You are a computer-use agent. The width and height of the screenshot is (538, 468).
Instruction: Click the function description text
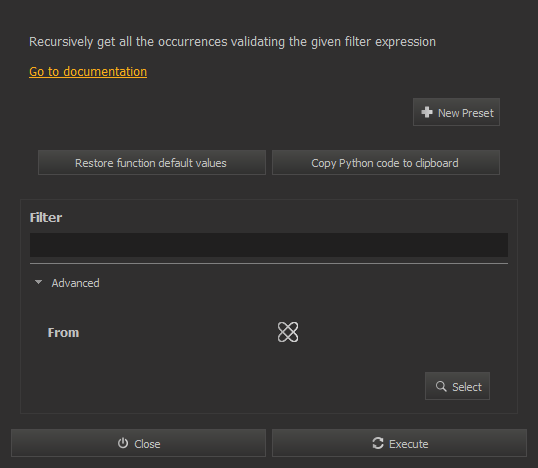232,42
